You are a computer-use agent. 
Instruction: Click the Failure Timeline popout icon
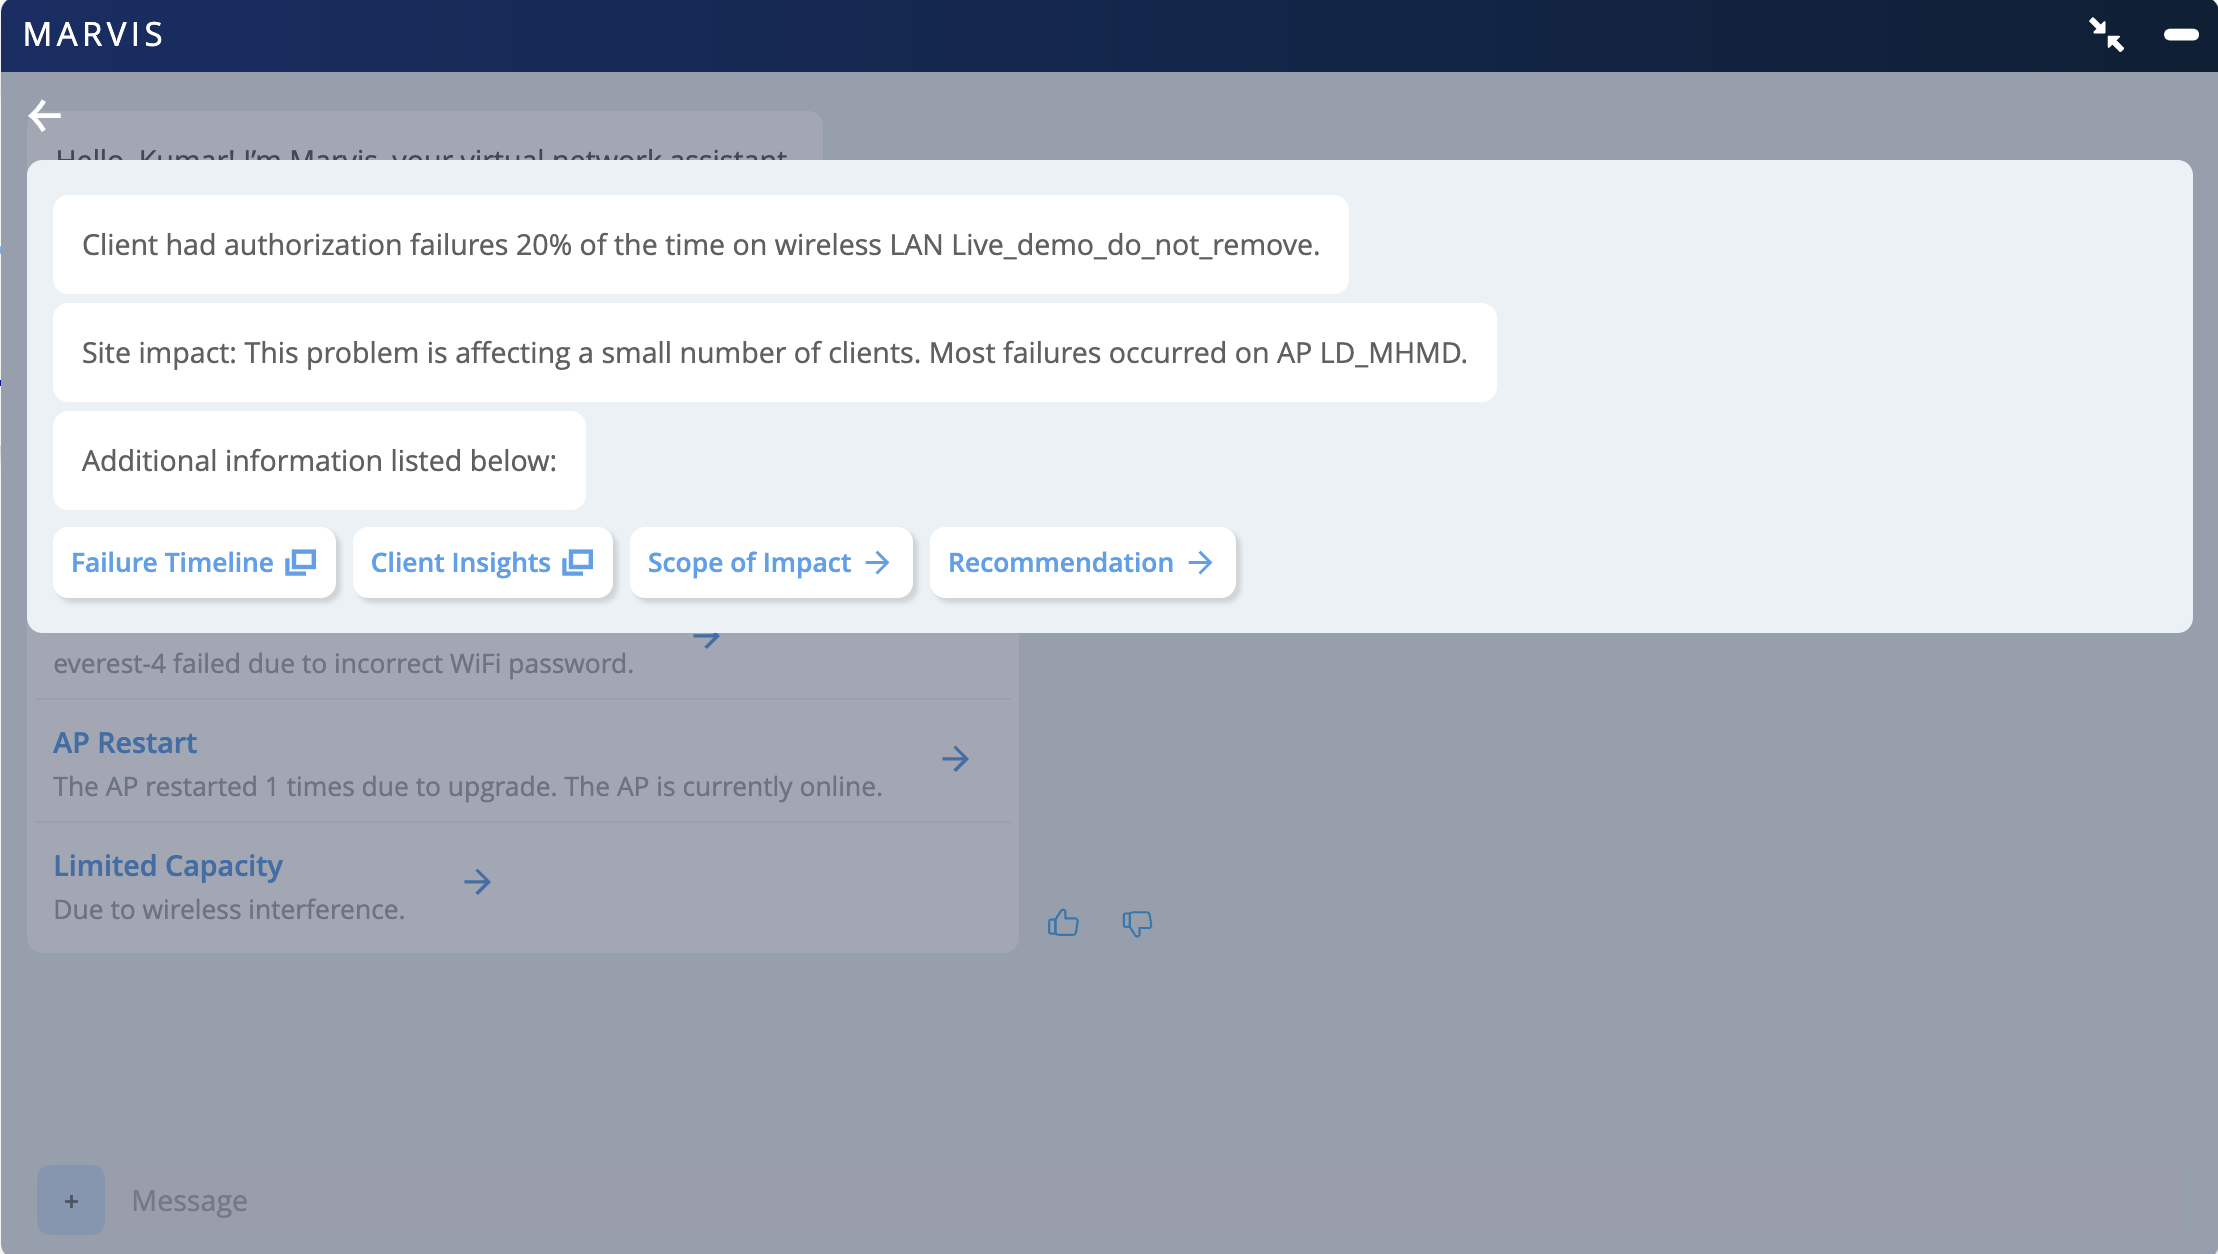pos(300,563)
